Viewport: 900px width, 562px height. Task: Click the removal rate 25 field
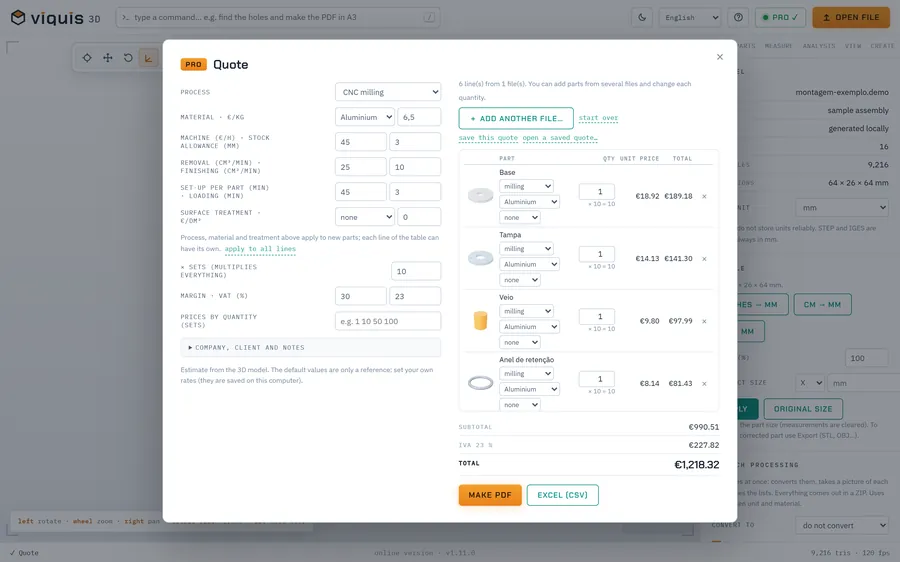[360, 167]
